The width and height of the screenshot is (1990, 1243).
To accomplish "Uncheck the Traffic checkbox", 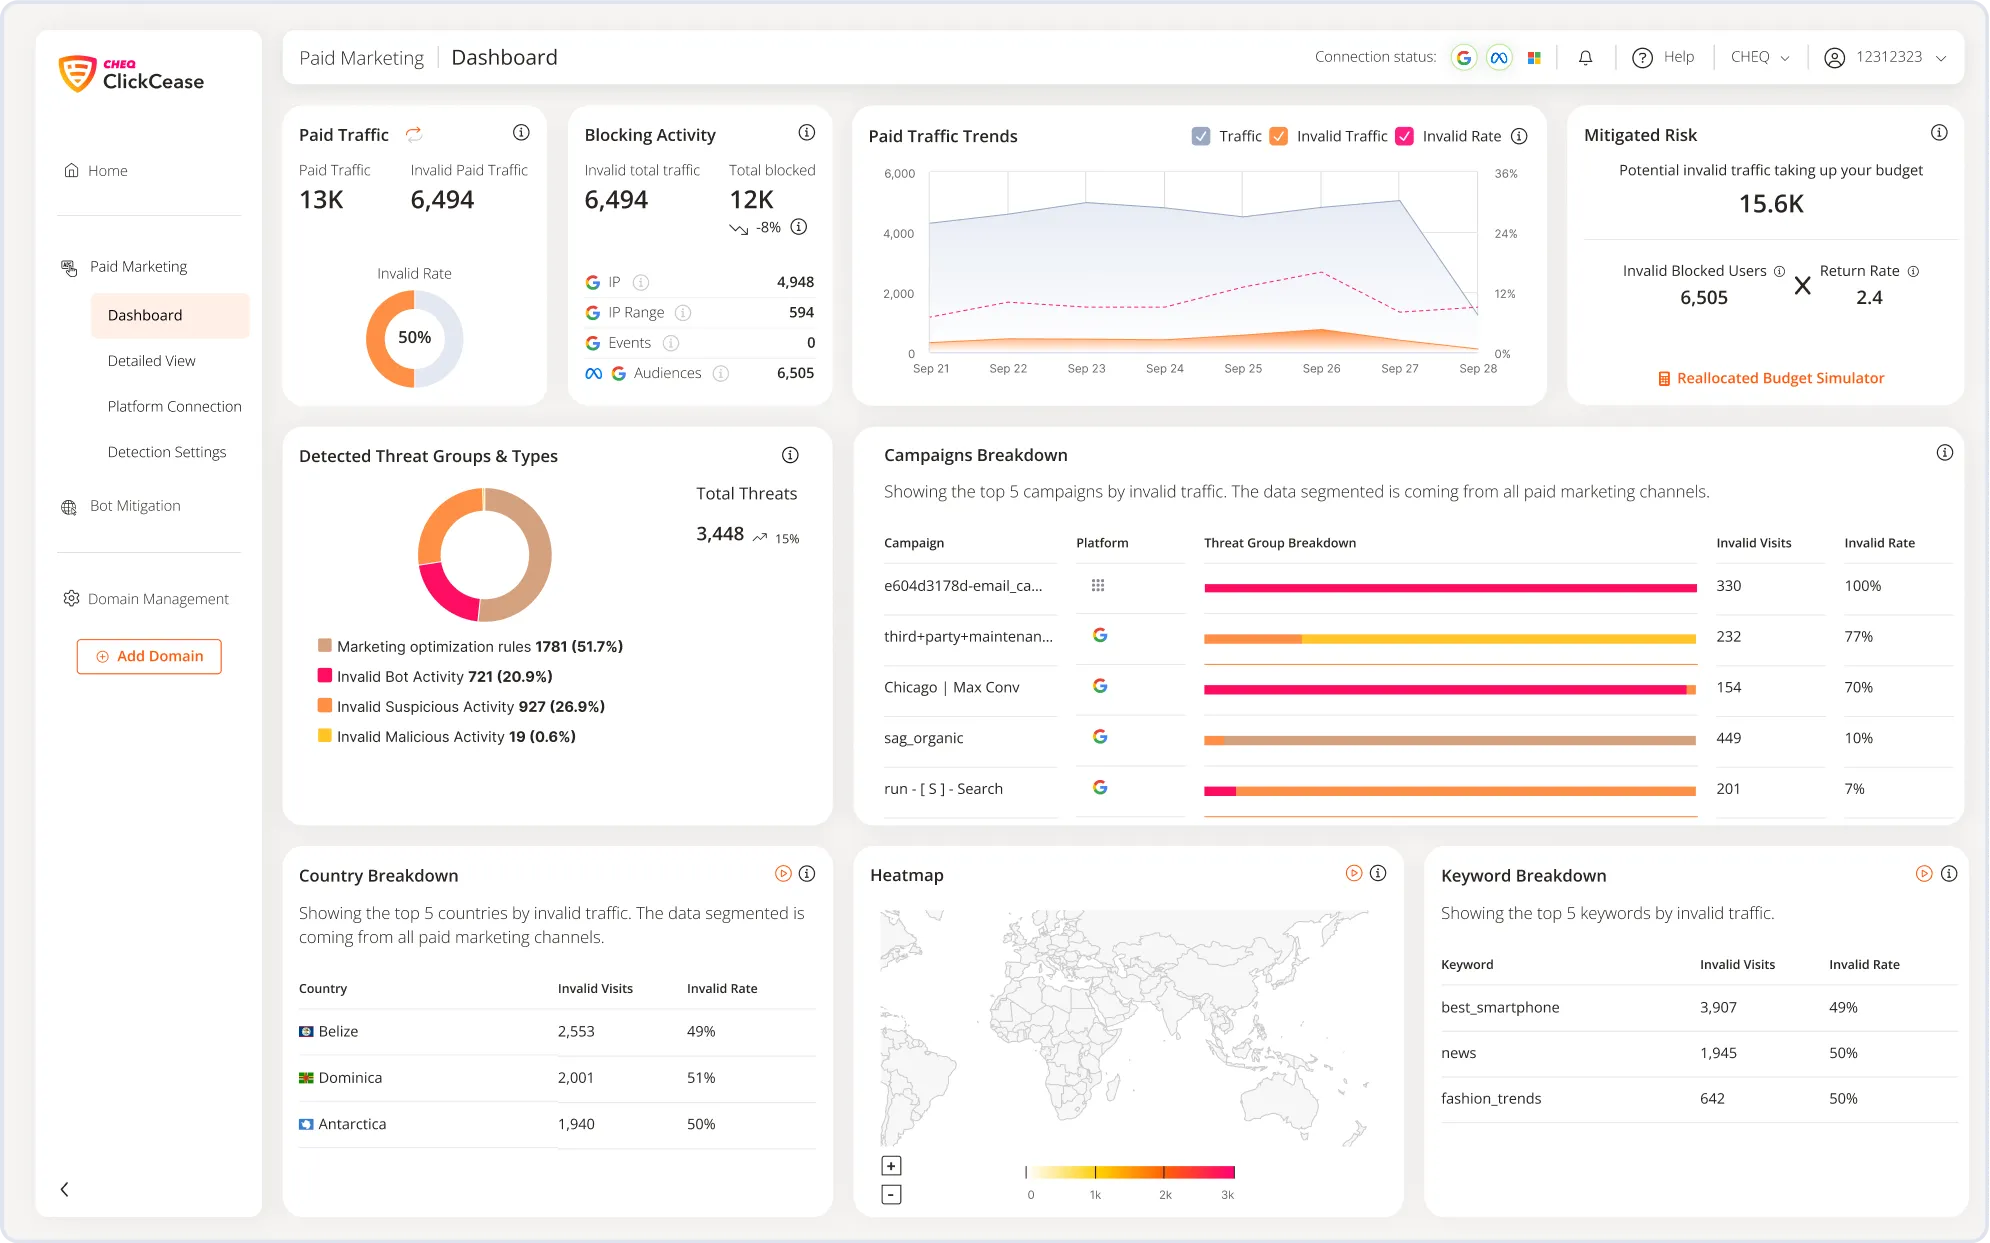I will click(x=1201, y=136).
